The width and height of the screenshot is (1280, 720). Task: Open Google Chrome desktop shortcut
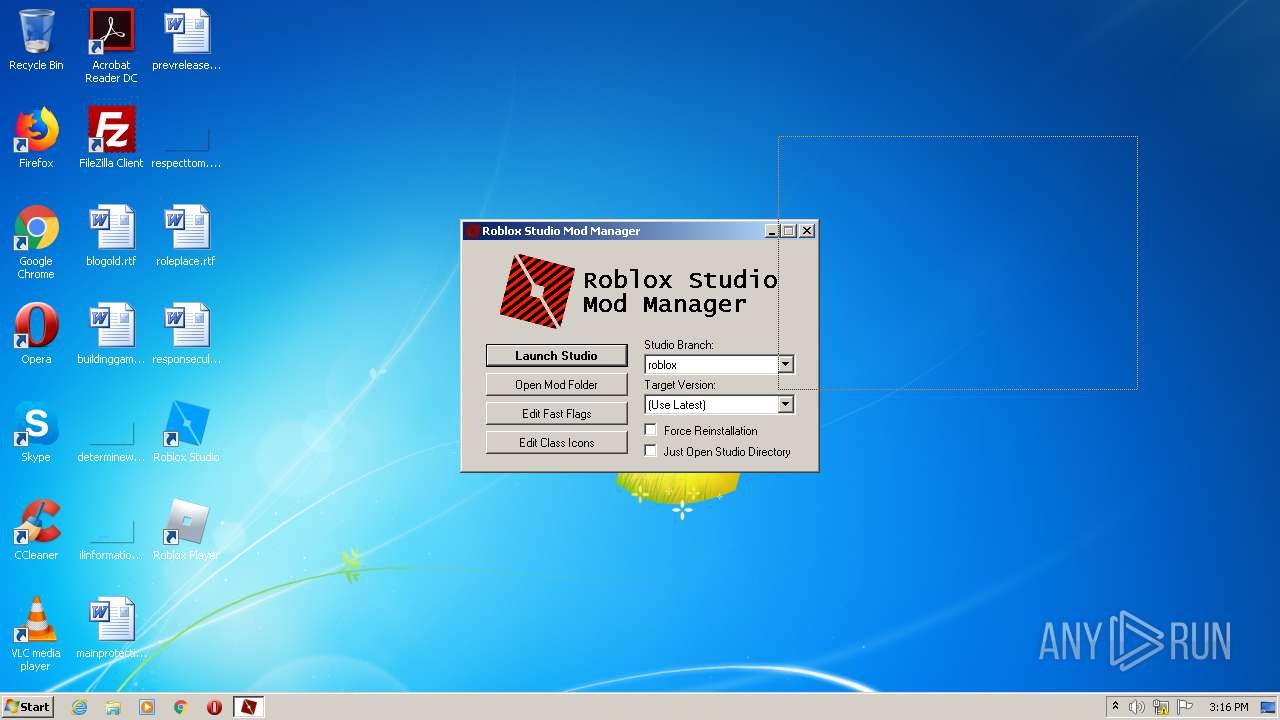tap(36, 242)
